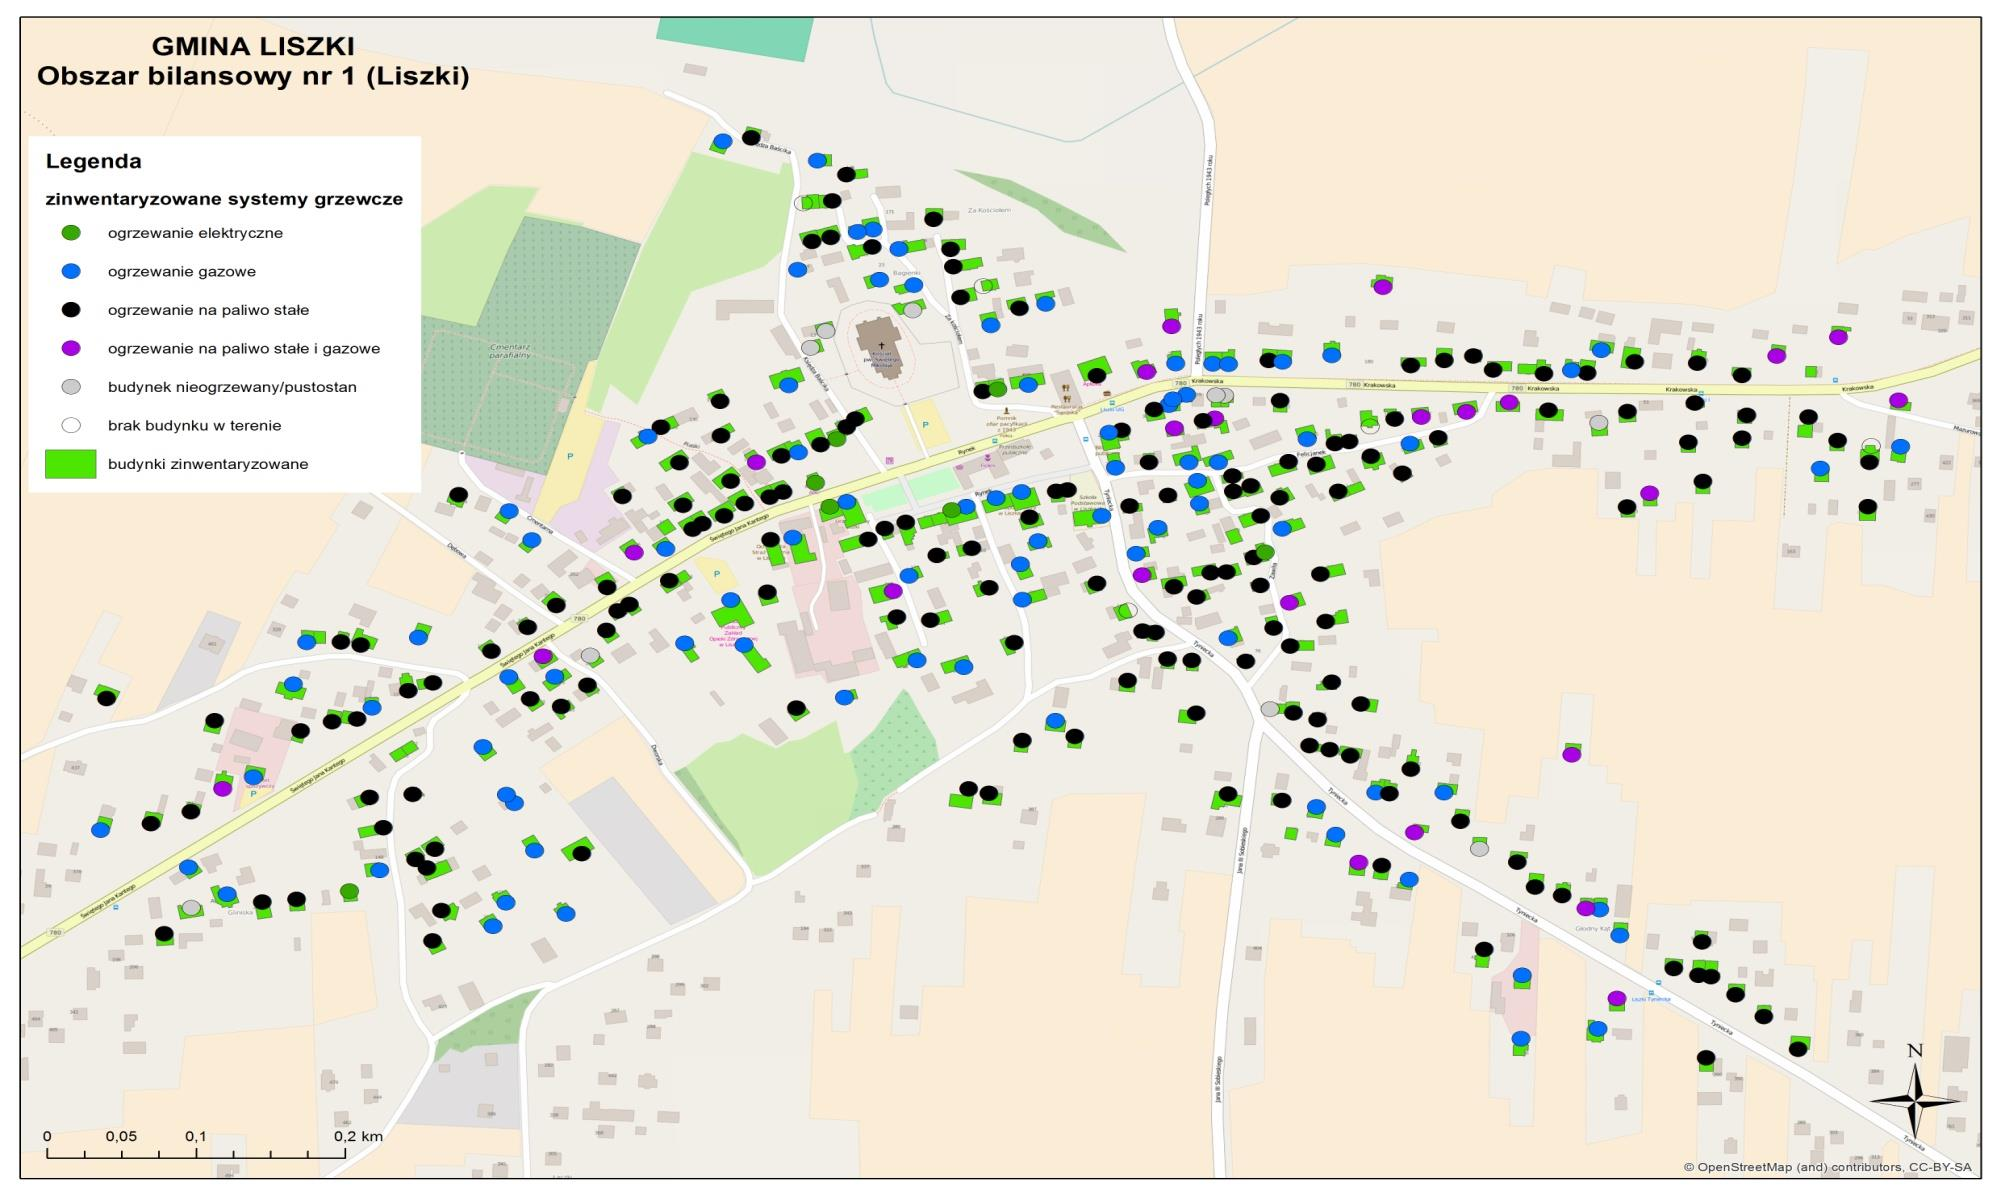The width and height of the screenshot is (2001, 1195).
Task: Click 'ogrzewanie na paliwo stałe' legend label
Action: coord(208,310)
